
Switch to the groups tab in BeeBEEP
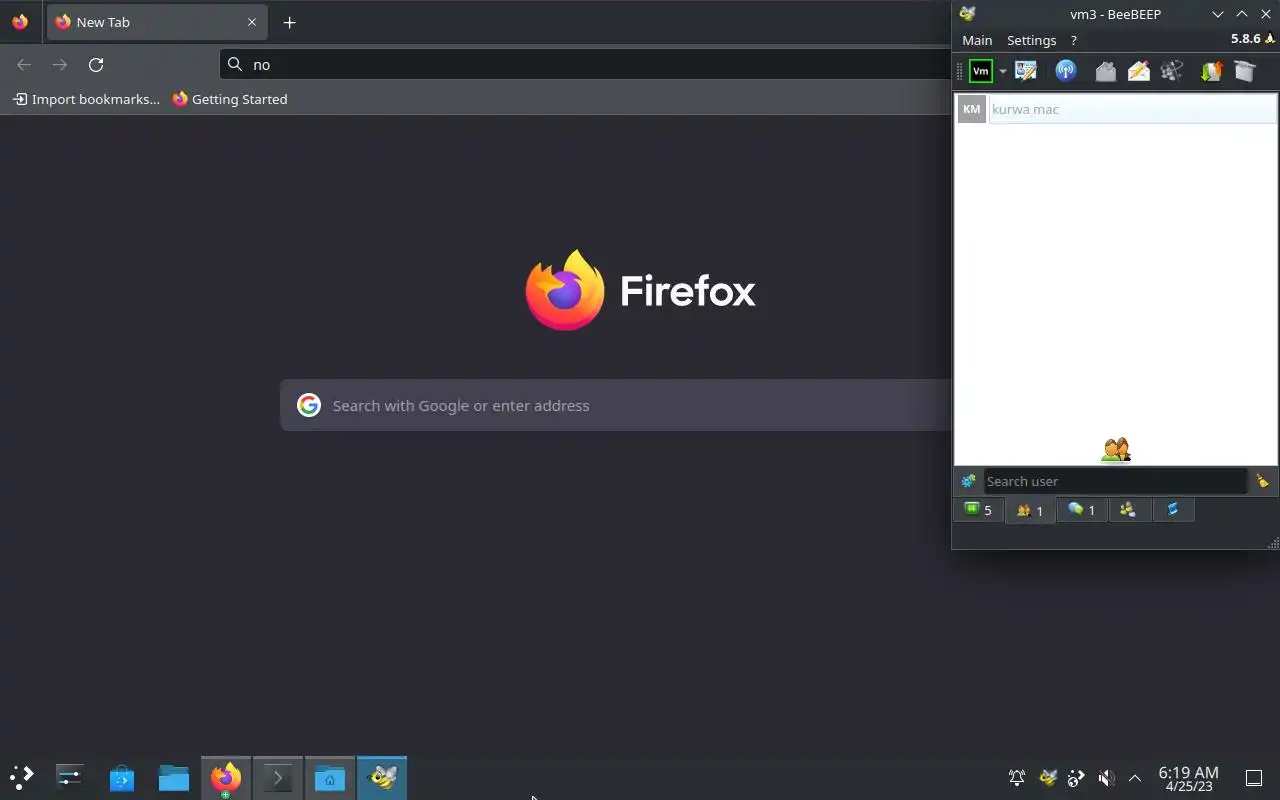point(1128,510)
